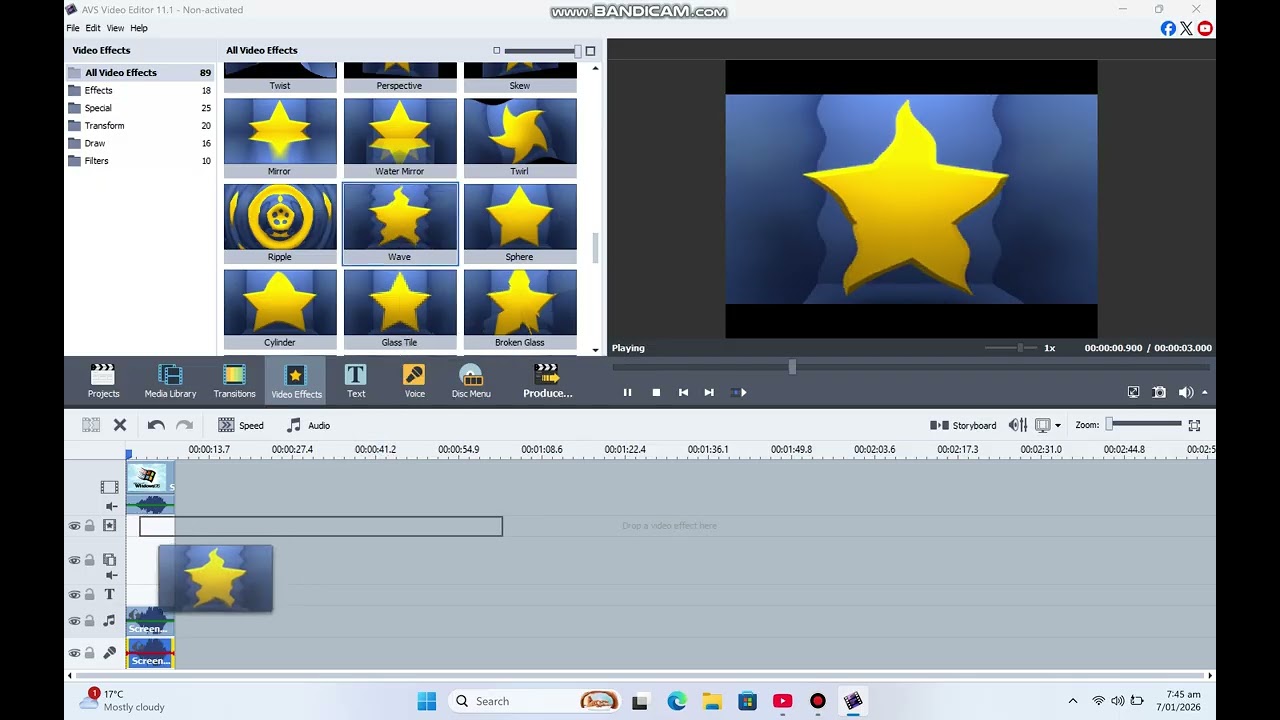Select the Water Mirror effect thumbnail

(400, 138)
